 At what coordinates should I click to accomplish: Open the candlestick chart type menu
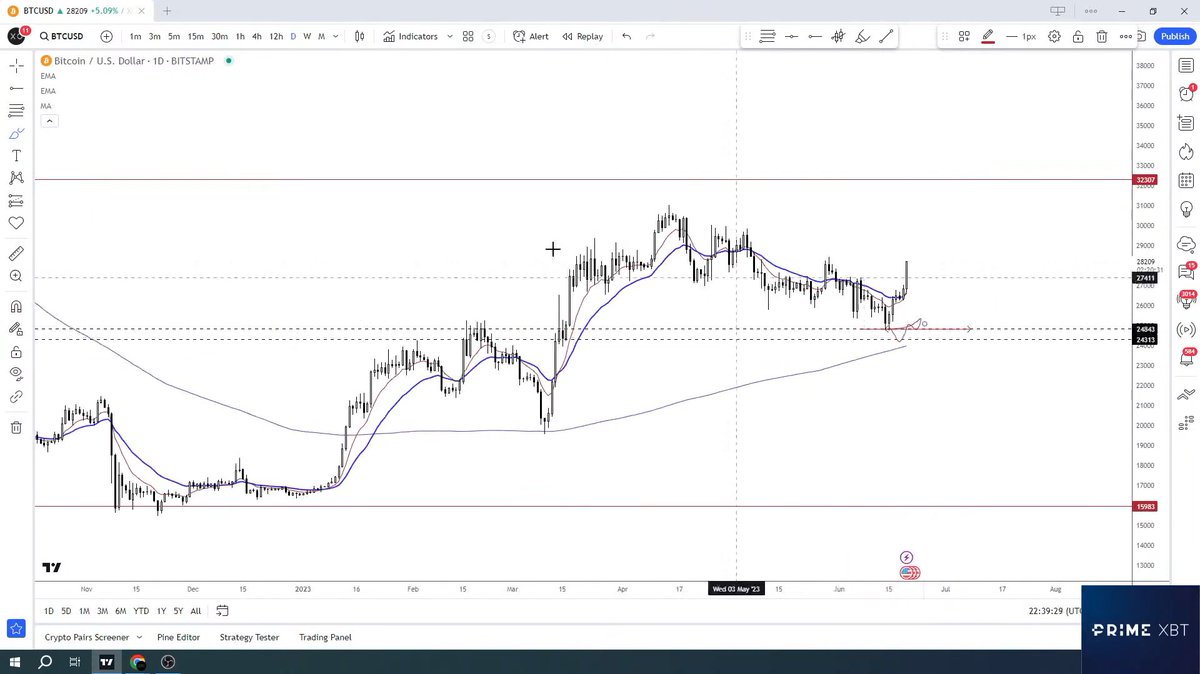click(x=361, y=36)
